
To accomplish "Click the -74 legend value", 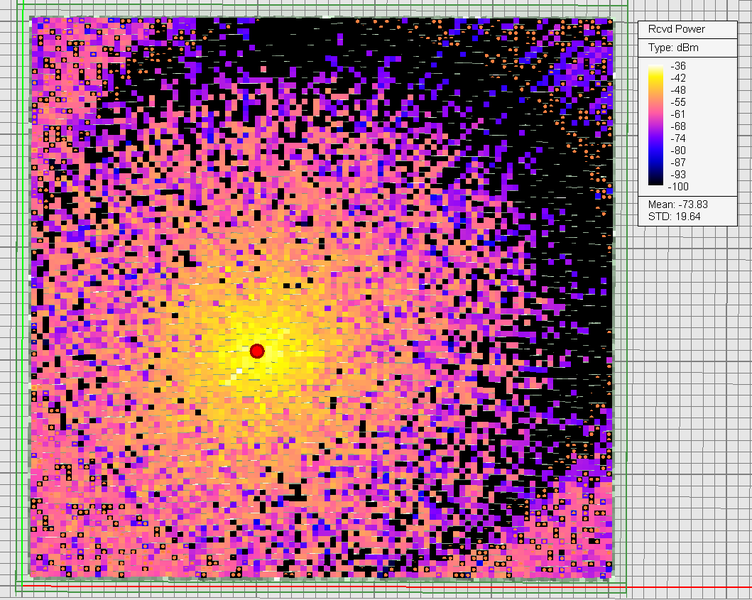I will click(x=678, y=138).
